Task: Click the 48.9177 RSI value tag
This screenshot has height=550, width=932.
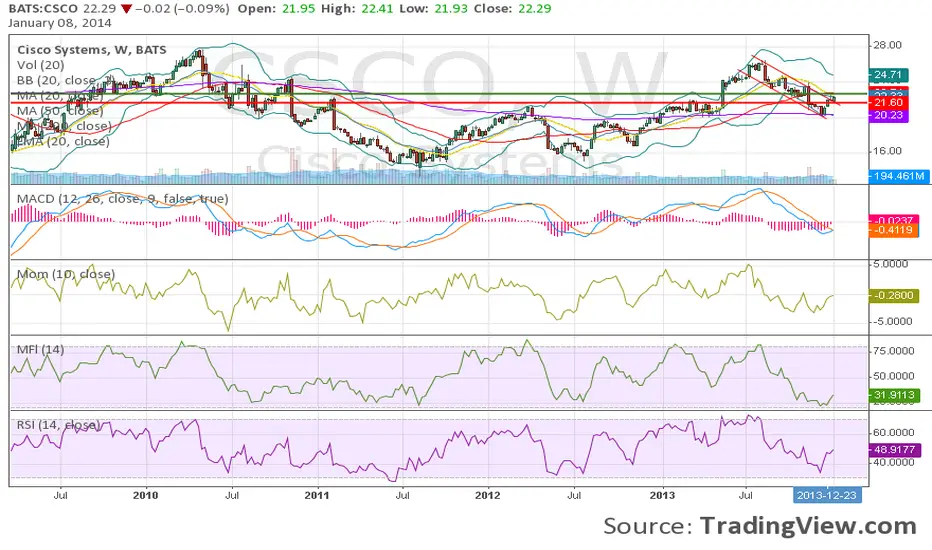Action: (895, 450)
